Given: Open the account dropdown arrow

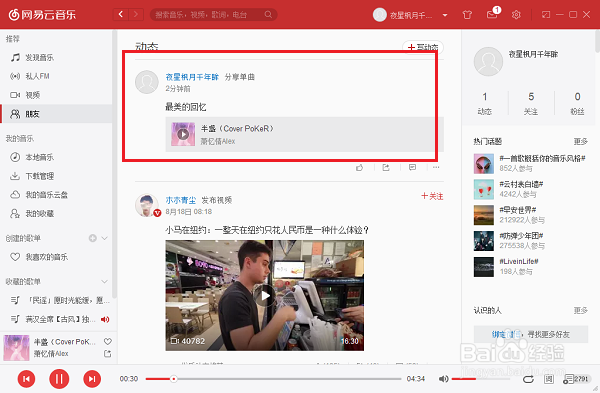Looking at the screenshot, I should pyautogui.click(x=445, y=15).
